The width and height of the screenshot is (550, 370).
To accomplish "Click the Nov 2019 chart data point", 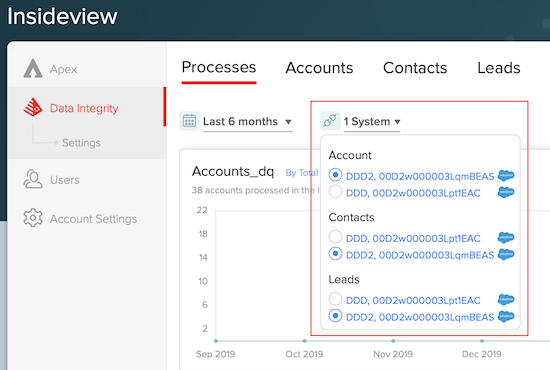I will 393,341.
